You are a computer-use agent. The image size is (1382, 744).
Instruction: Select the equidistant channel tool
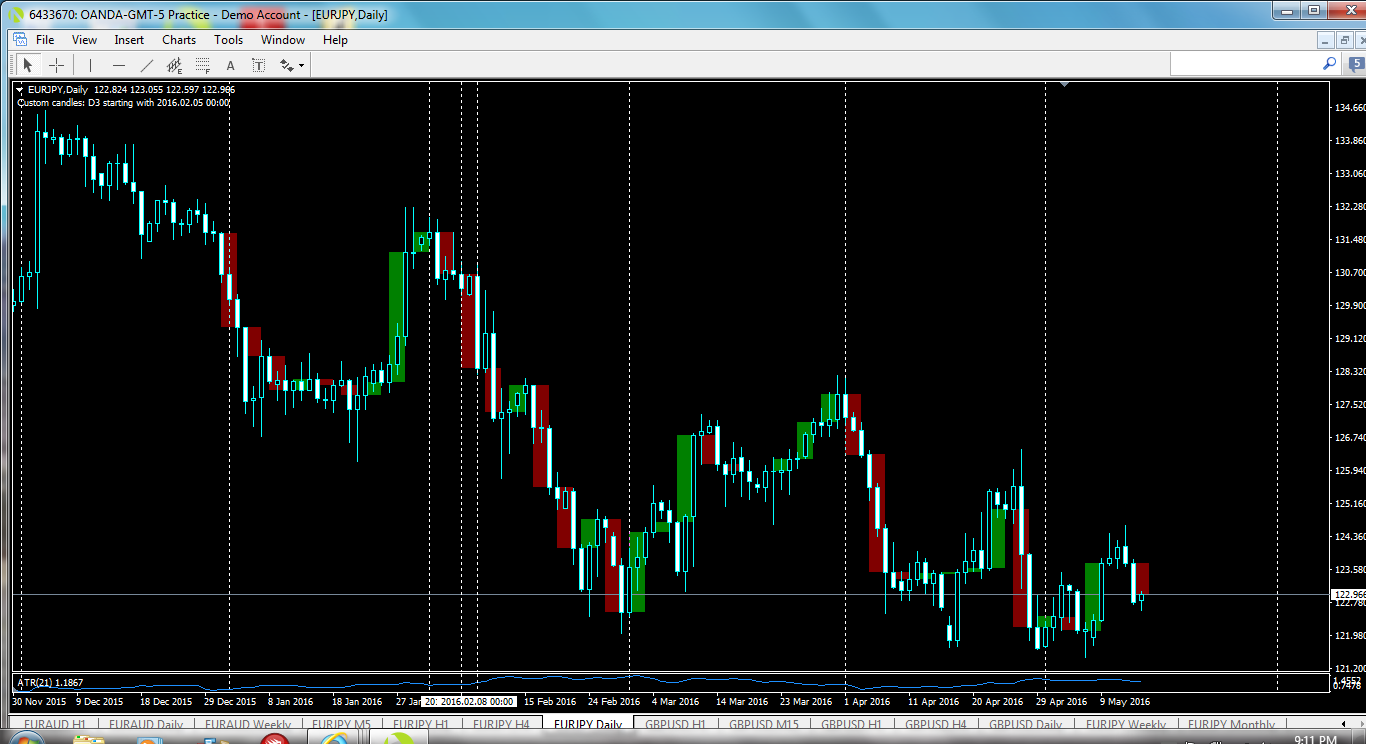(x=175, y=65)
